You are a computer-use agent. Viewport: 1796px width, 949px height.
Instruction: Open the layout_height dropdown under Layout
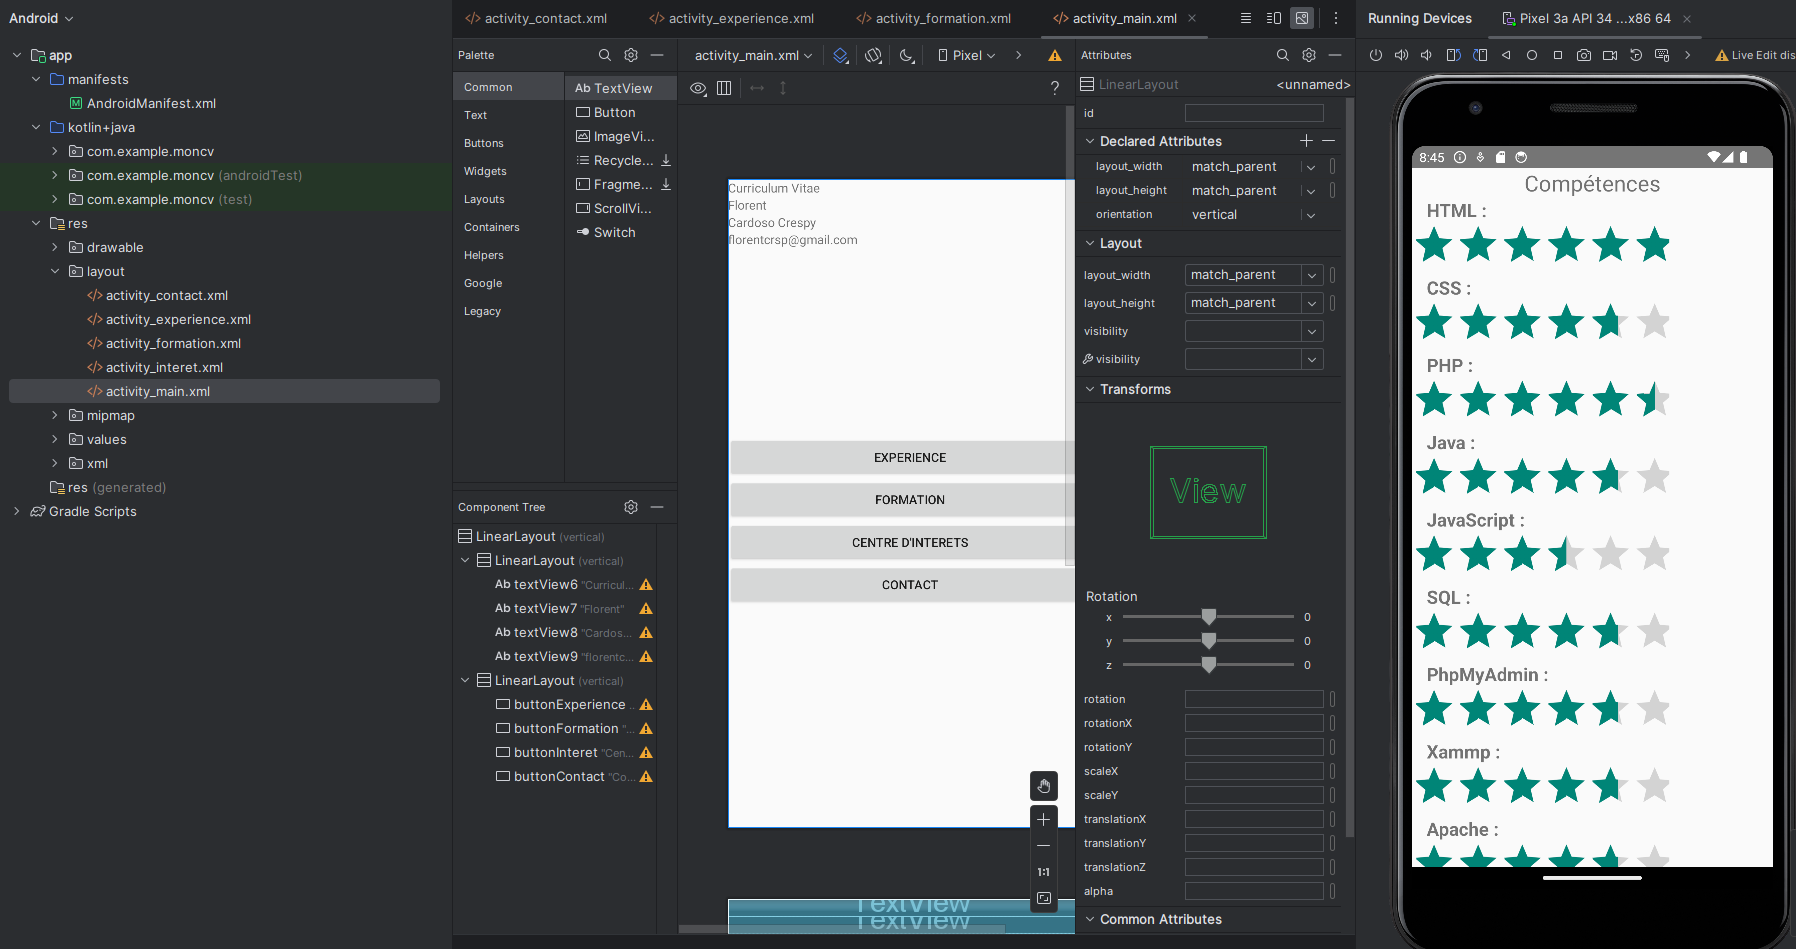tap(1311, 303)
